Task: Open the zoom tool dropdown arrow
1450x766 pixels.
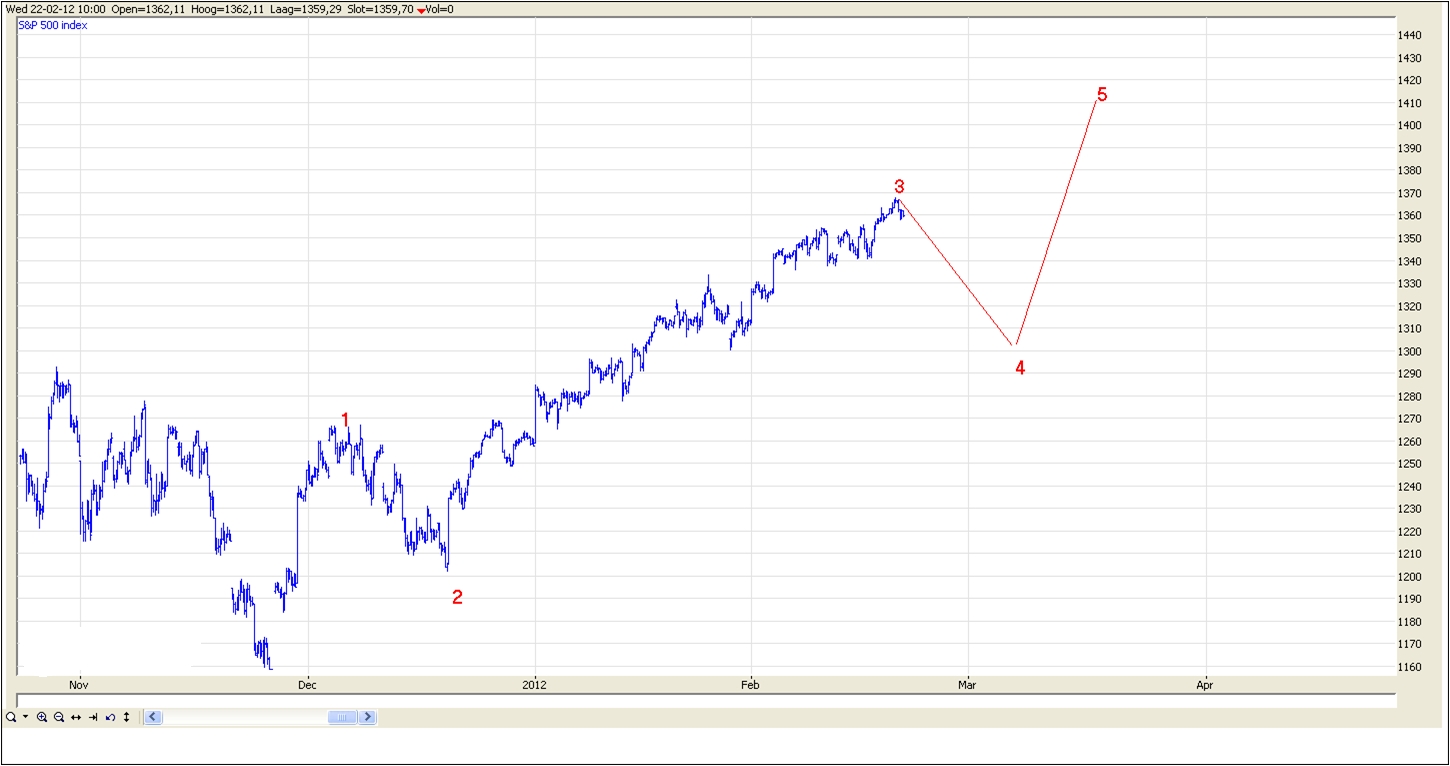Action: click(25, 717)
